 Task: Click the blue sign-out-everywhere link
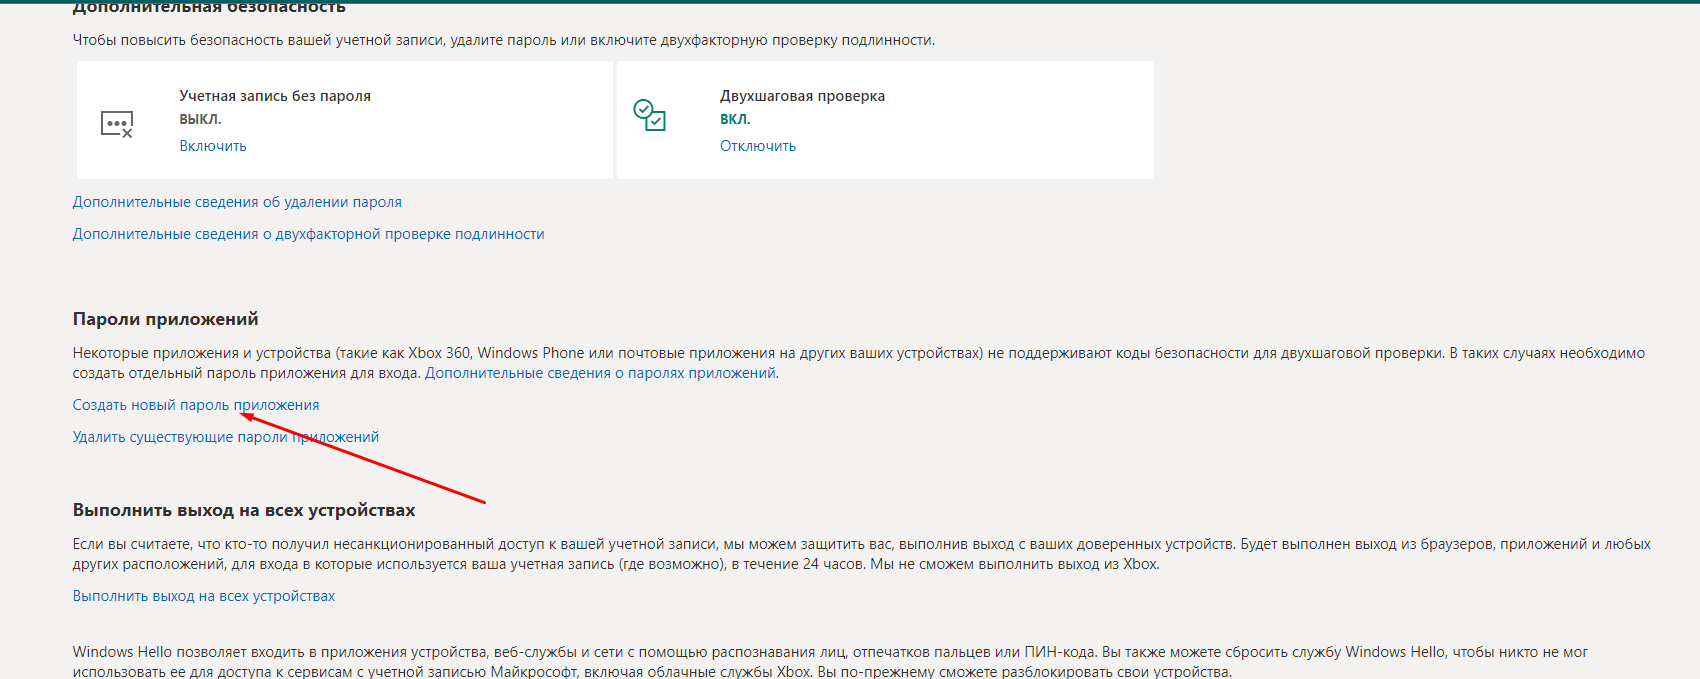coord(204,596)
